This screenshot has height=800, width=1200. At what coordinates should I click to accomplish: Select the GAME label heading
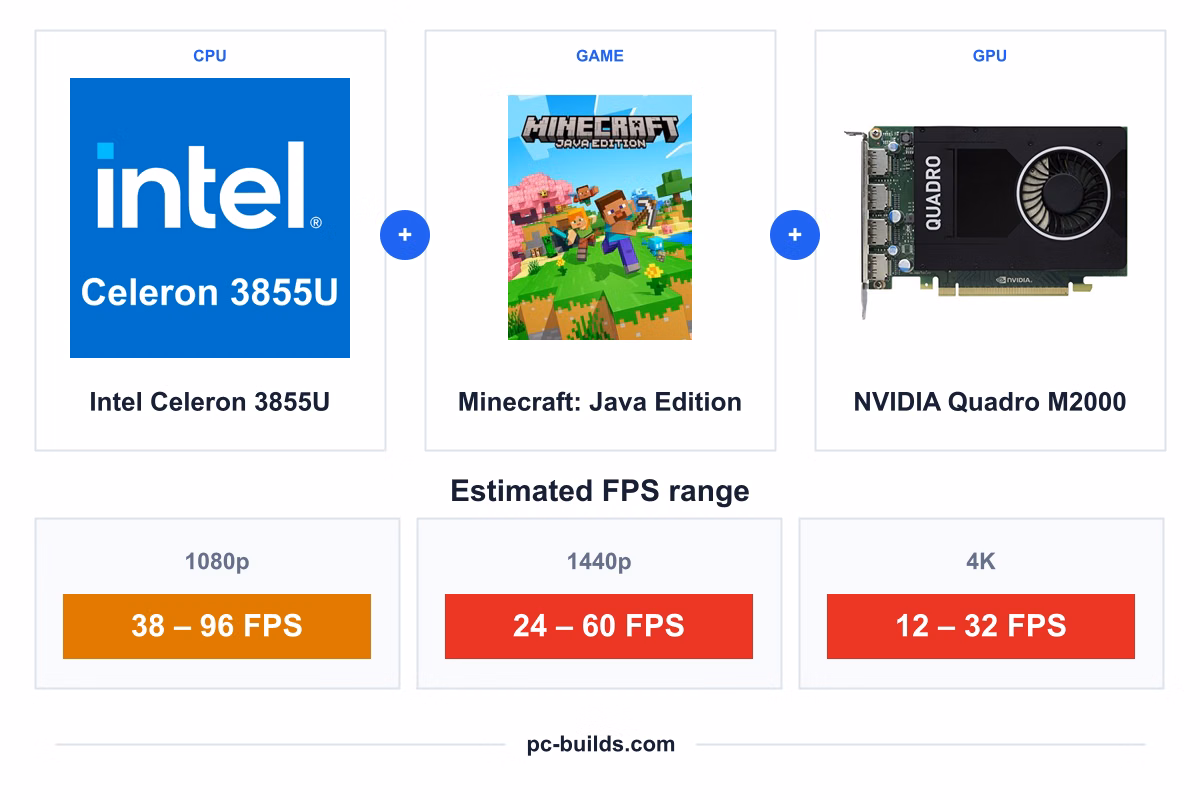600,56
